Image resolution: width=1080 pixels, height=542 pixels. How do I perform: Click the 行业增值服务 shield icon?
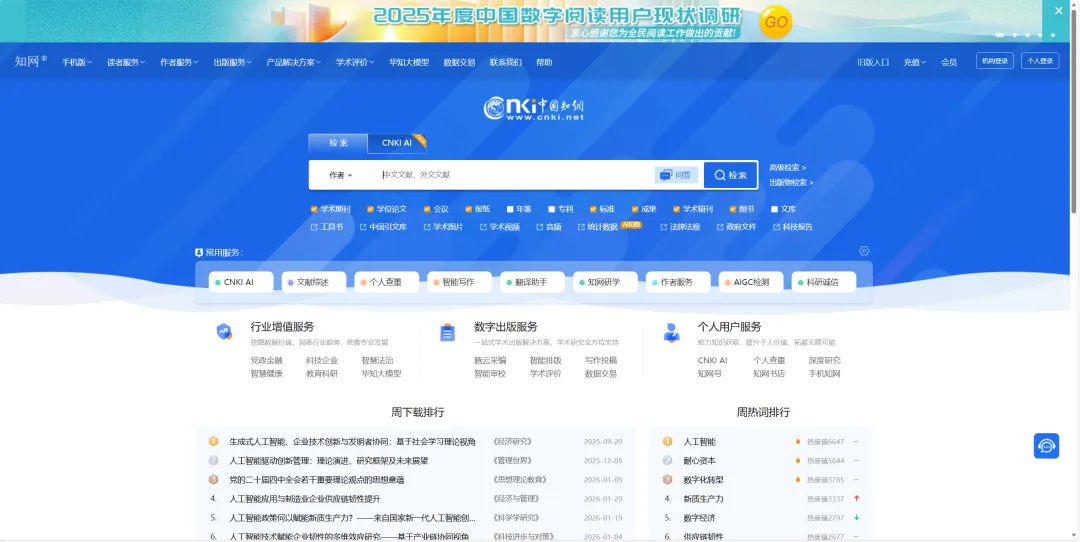(224, 332)
